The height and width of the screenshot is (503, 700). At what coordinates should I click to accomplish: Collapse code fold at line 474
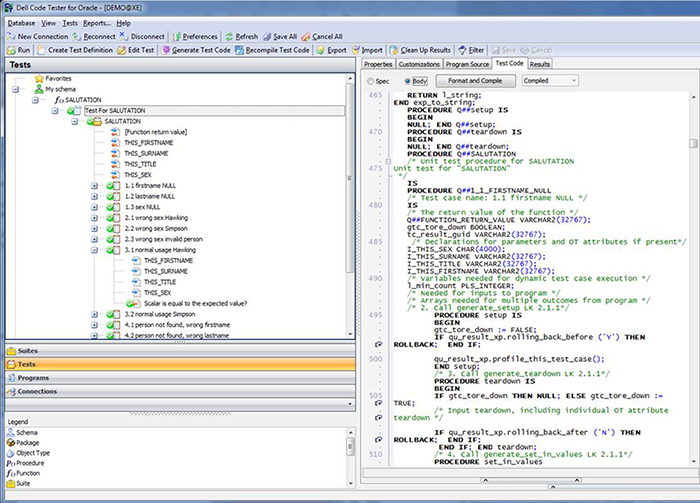[x=388, y=162]
